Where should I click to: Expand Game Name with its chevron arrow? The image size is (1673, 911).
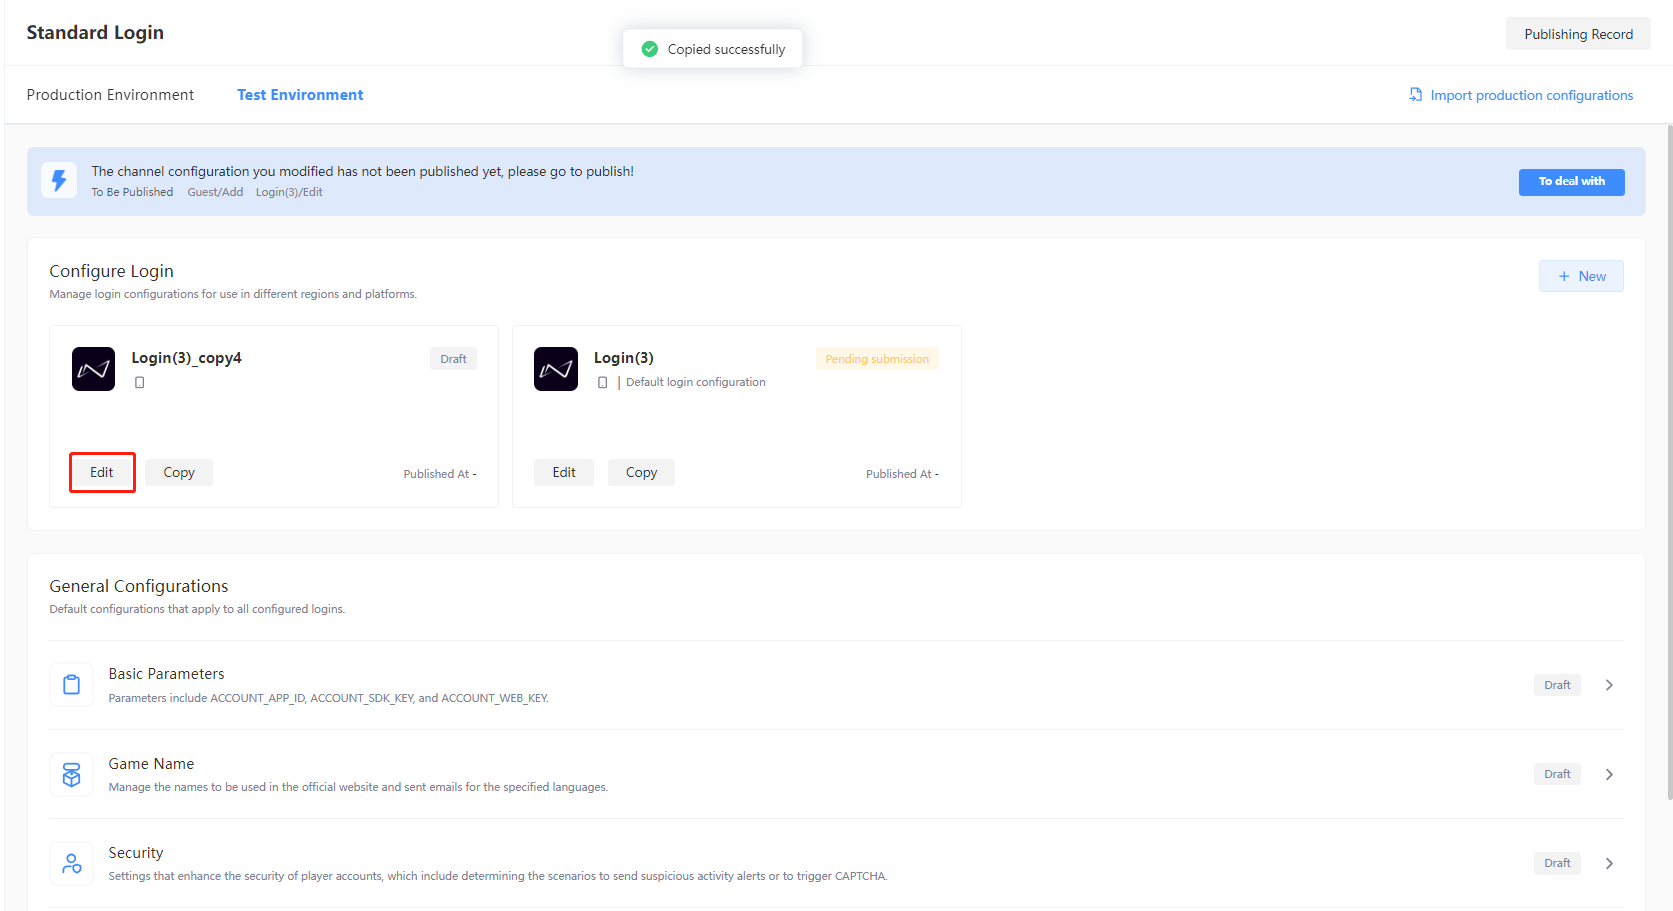tap(1609, 774)
